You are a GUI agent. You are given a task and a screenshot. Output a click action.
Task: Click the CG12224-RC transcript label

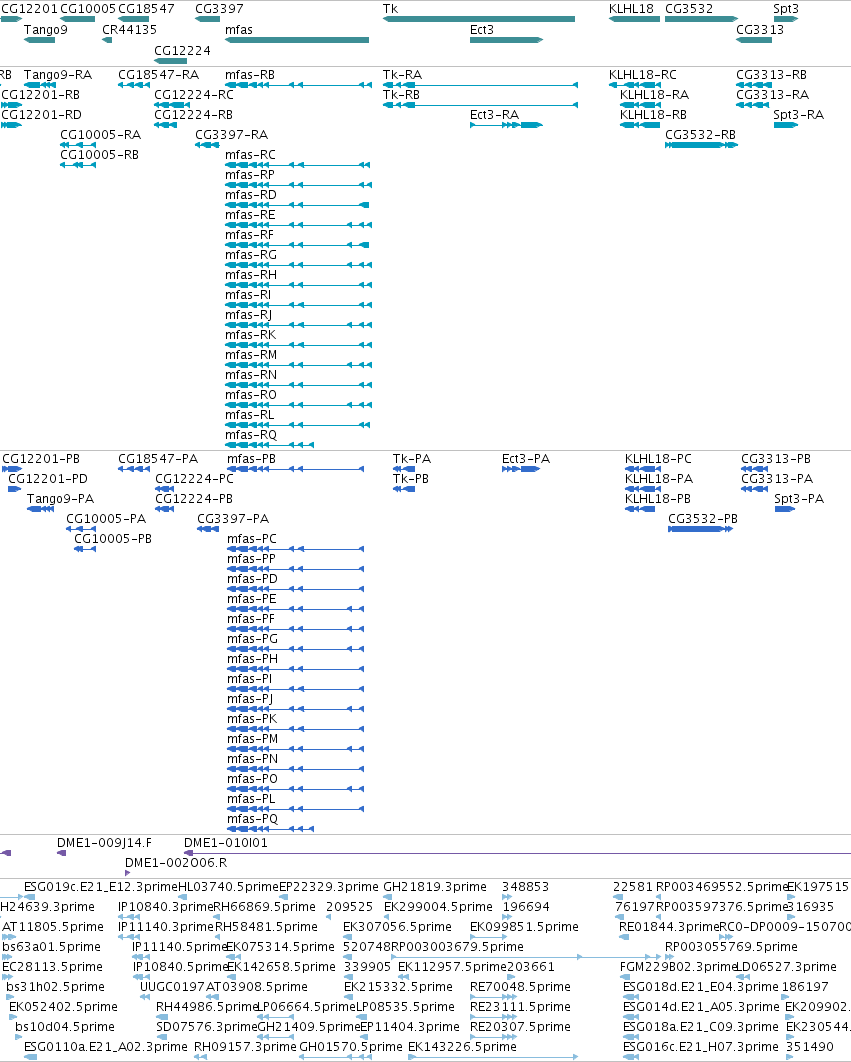(194, 95)
